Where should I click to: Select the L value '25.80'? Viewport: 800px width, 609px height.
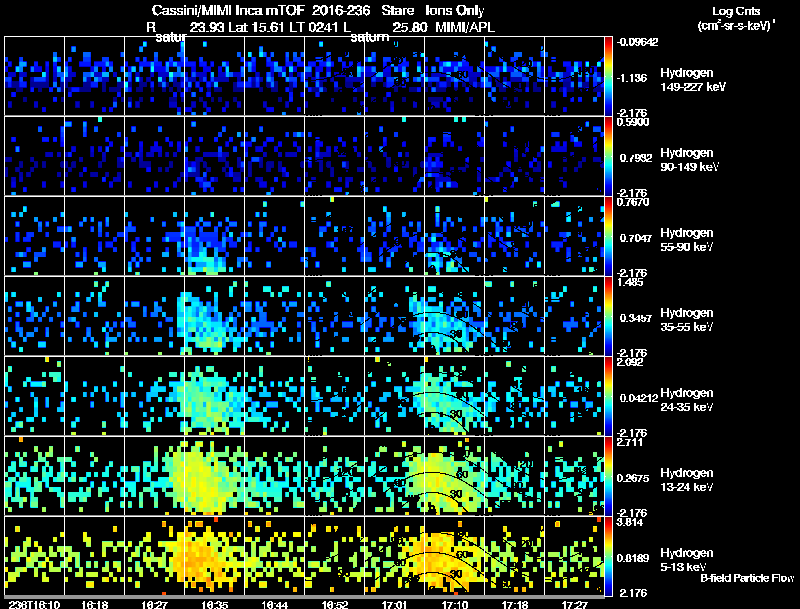[x=410, y=27]
